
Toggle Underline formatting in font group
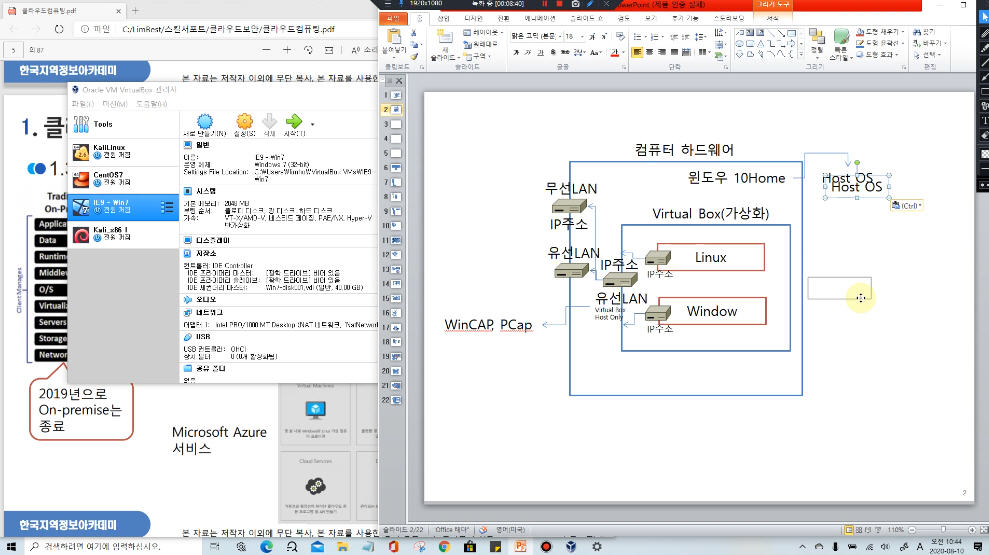(x=540, y=52)
